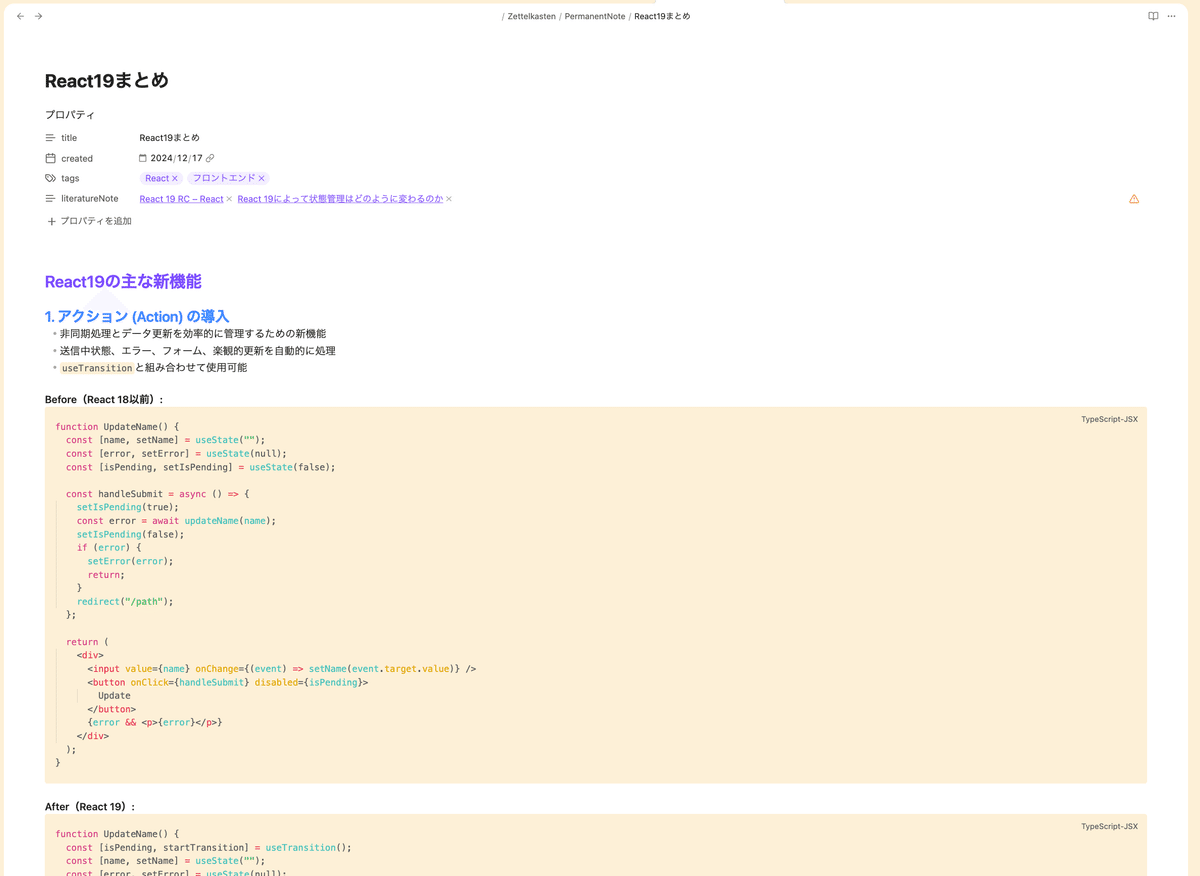Click the bullet 送信中状態、エラー、フォーム
Image resolution: width=1200 pixels, height=876 pixels.
(x=197, y=351)
